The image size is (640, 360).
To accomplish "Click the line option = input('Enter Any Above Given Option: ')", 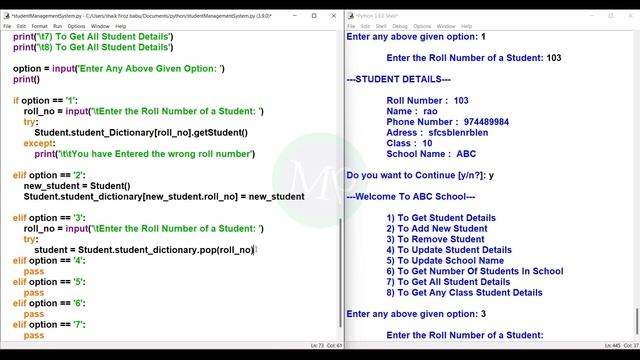I will pos(119,69).
